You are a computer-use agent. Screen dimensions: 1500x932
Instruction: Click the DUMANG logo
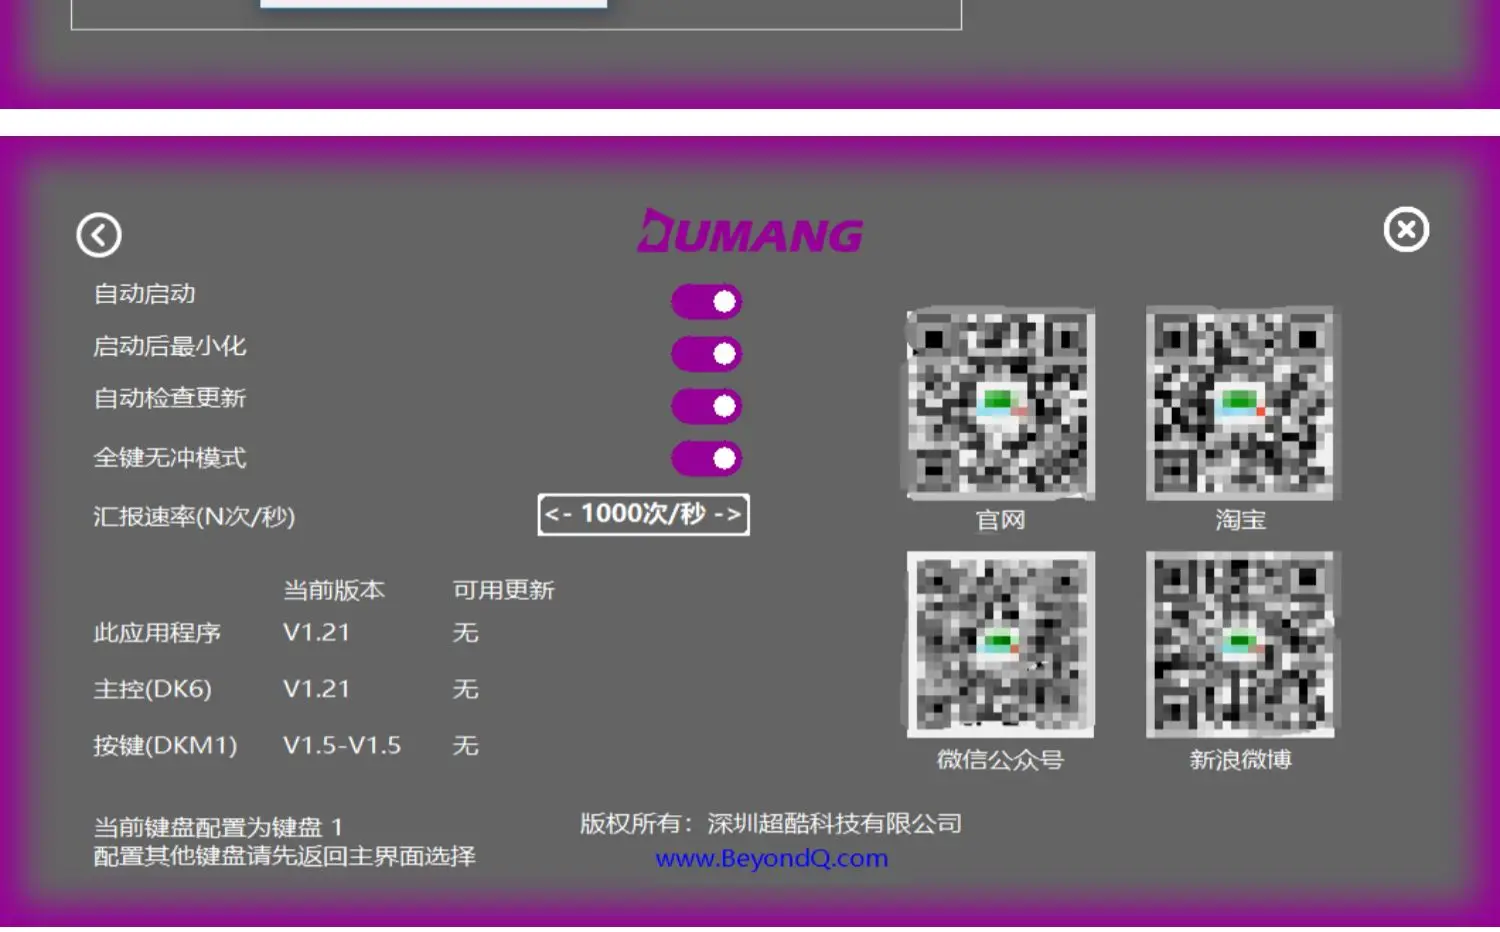coord(750,232)
